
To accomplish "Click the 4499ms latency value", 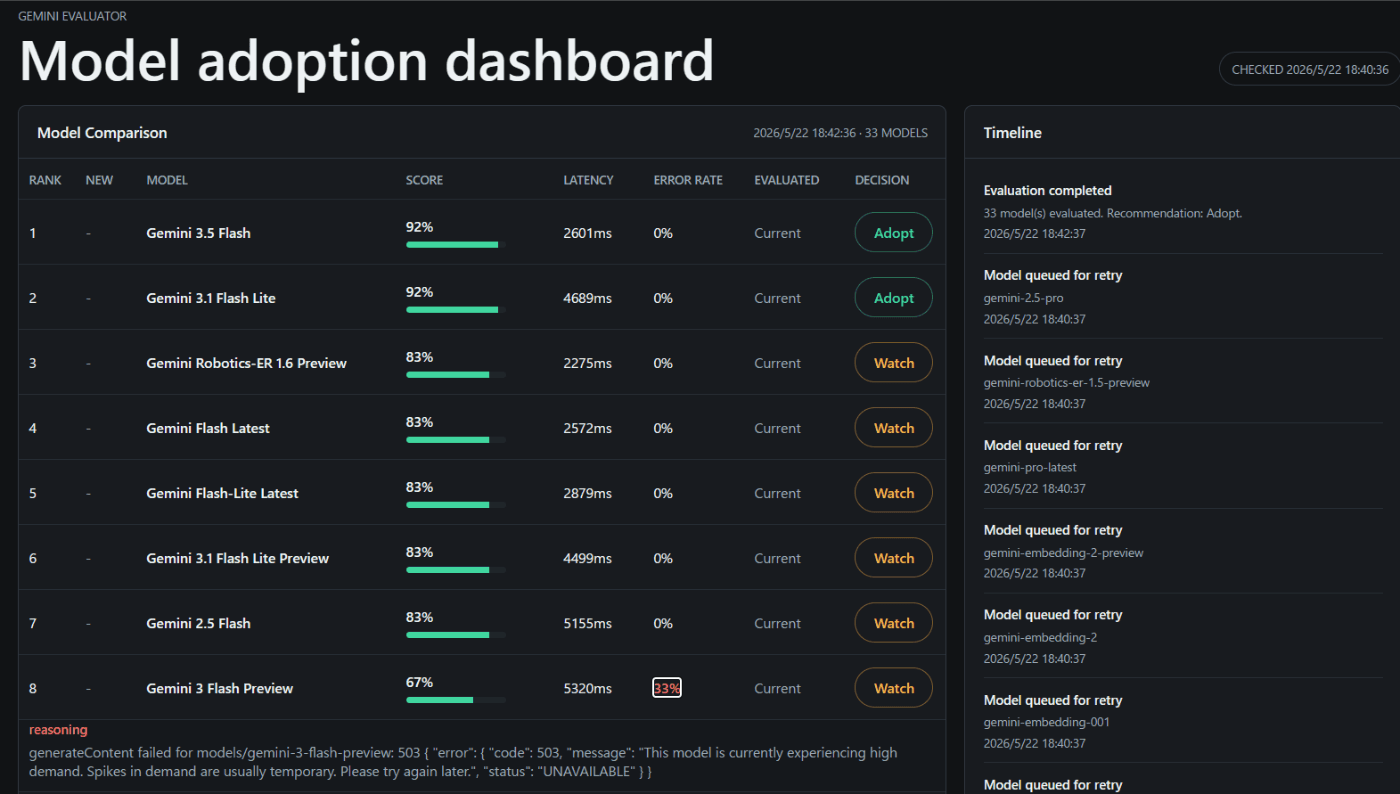I will 587,558.
